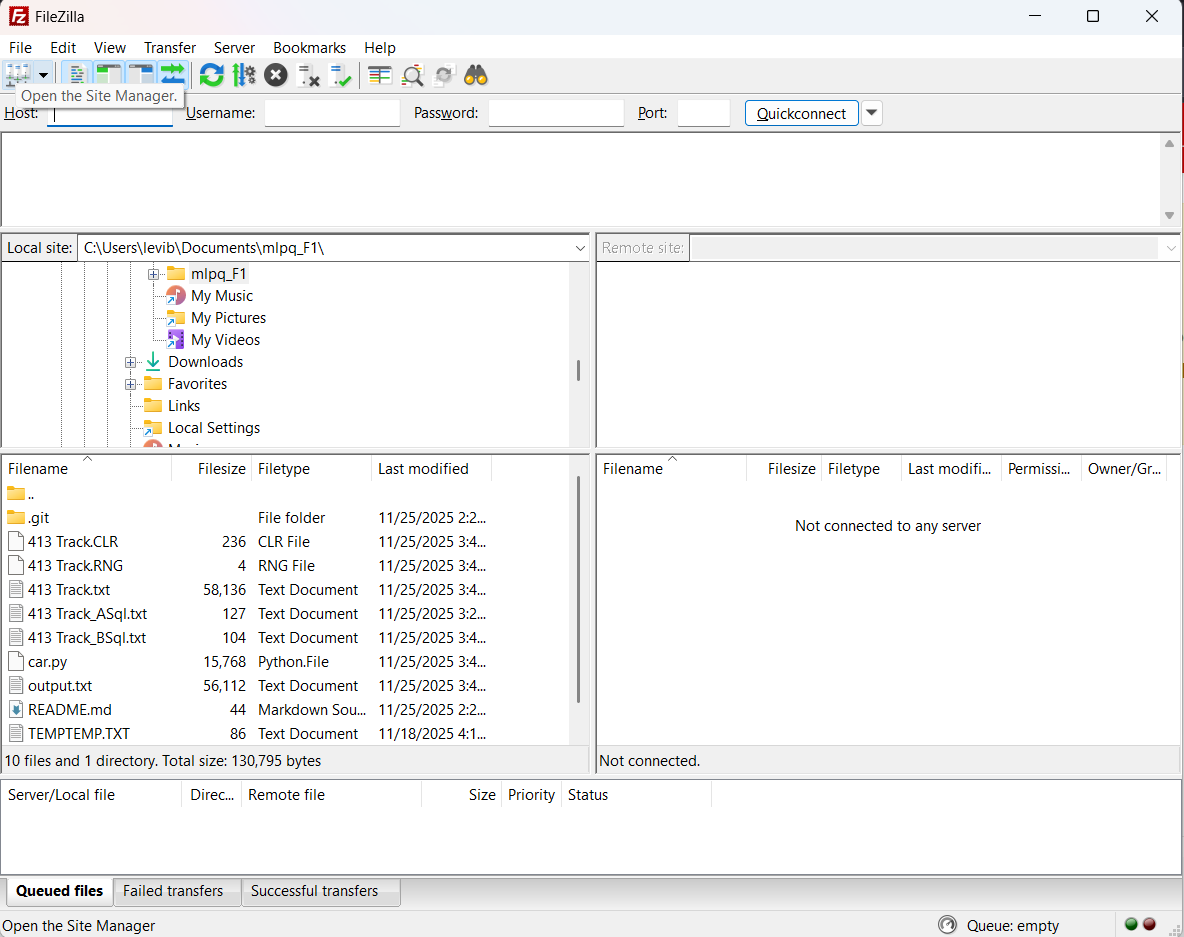
Task: Reconnect to the last used server
Action: click(340, 74)
